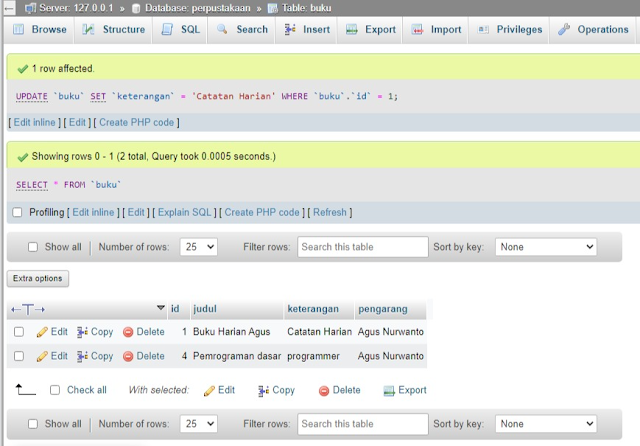Image resolution: width=640 pixels, height=446 pixels.
Task: Click pencil icon for Buku Harian Agus row
Action: click(42, 332)
